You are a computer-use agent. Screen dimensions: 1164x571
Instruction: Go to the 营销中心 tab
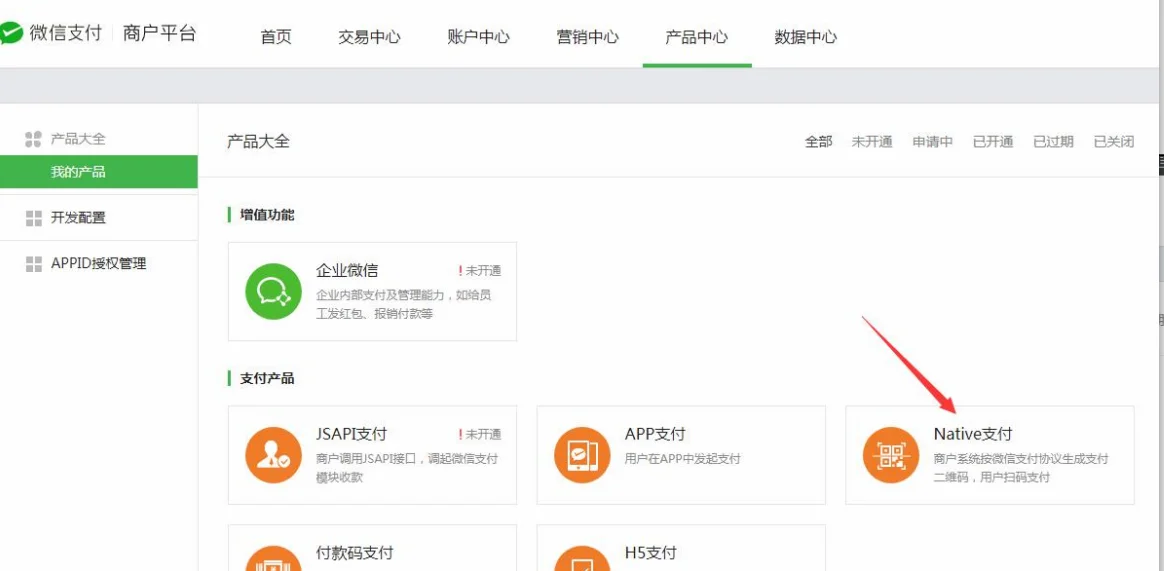tap(587, 36)
